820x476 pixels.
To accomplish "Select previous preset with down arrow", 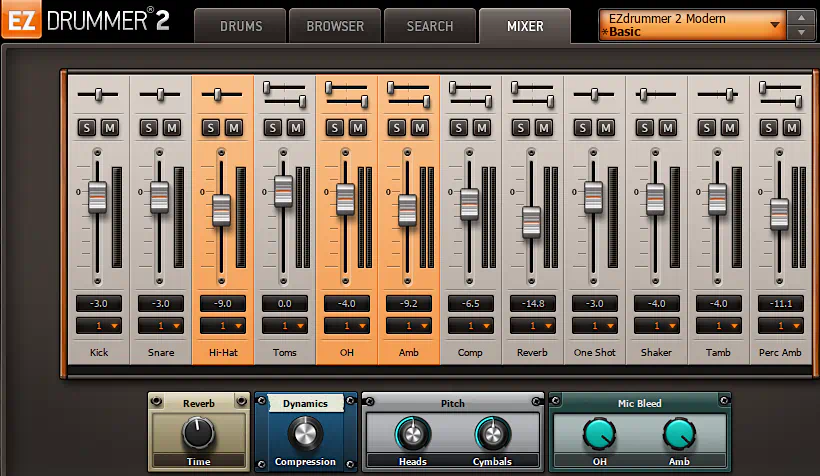I will (801, 32).
